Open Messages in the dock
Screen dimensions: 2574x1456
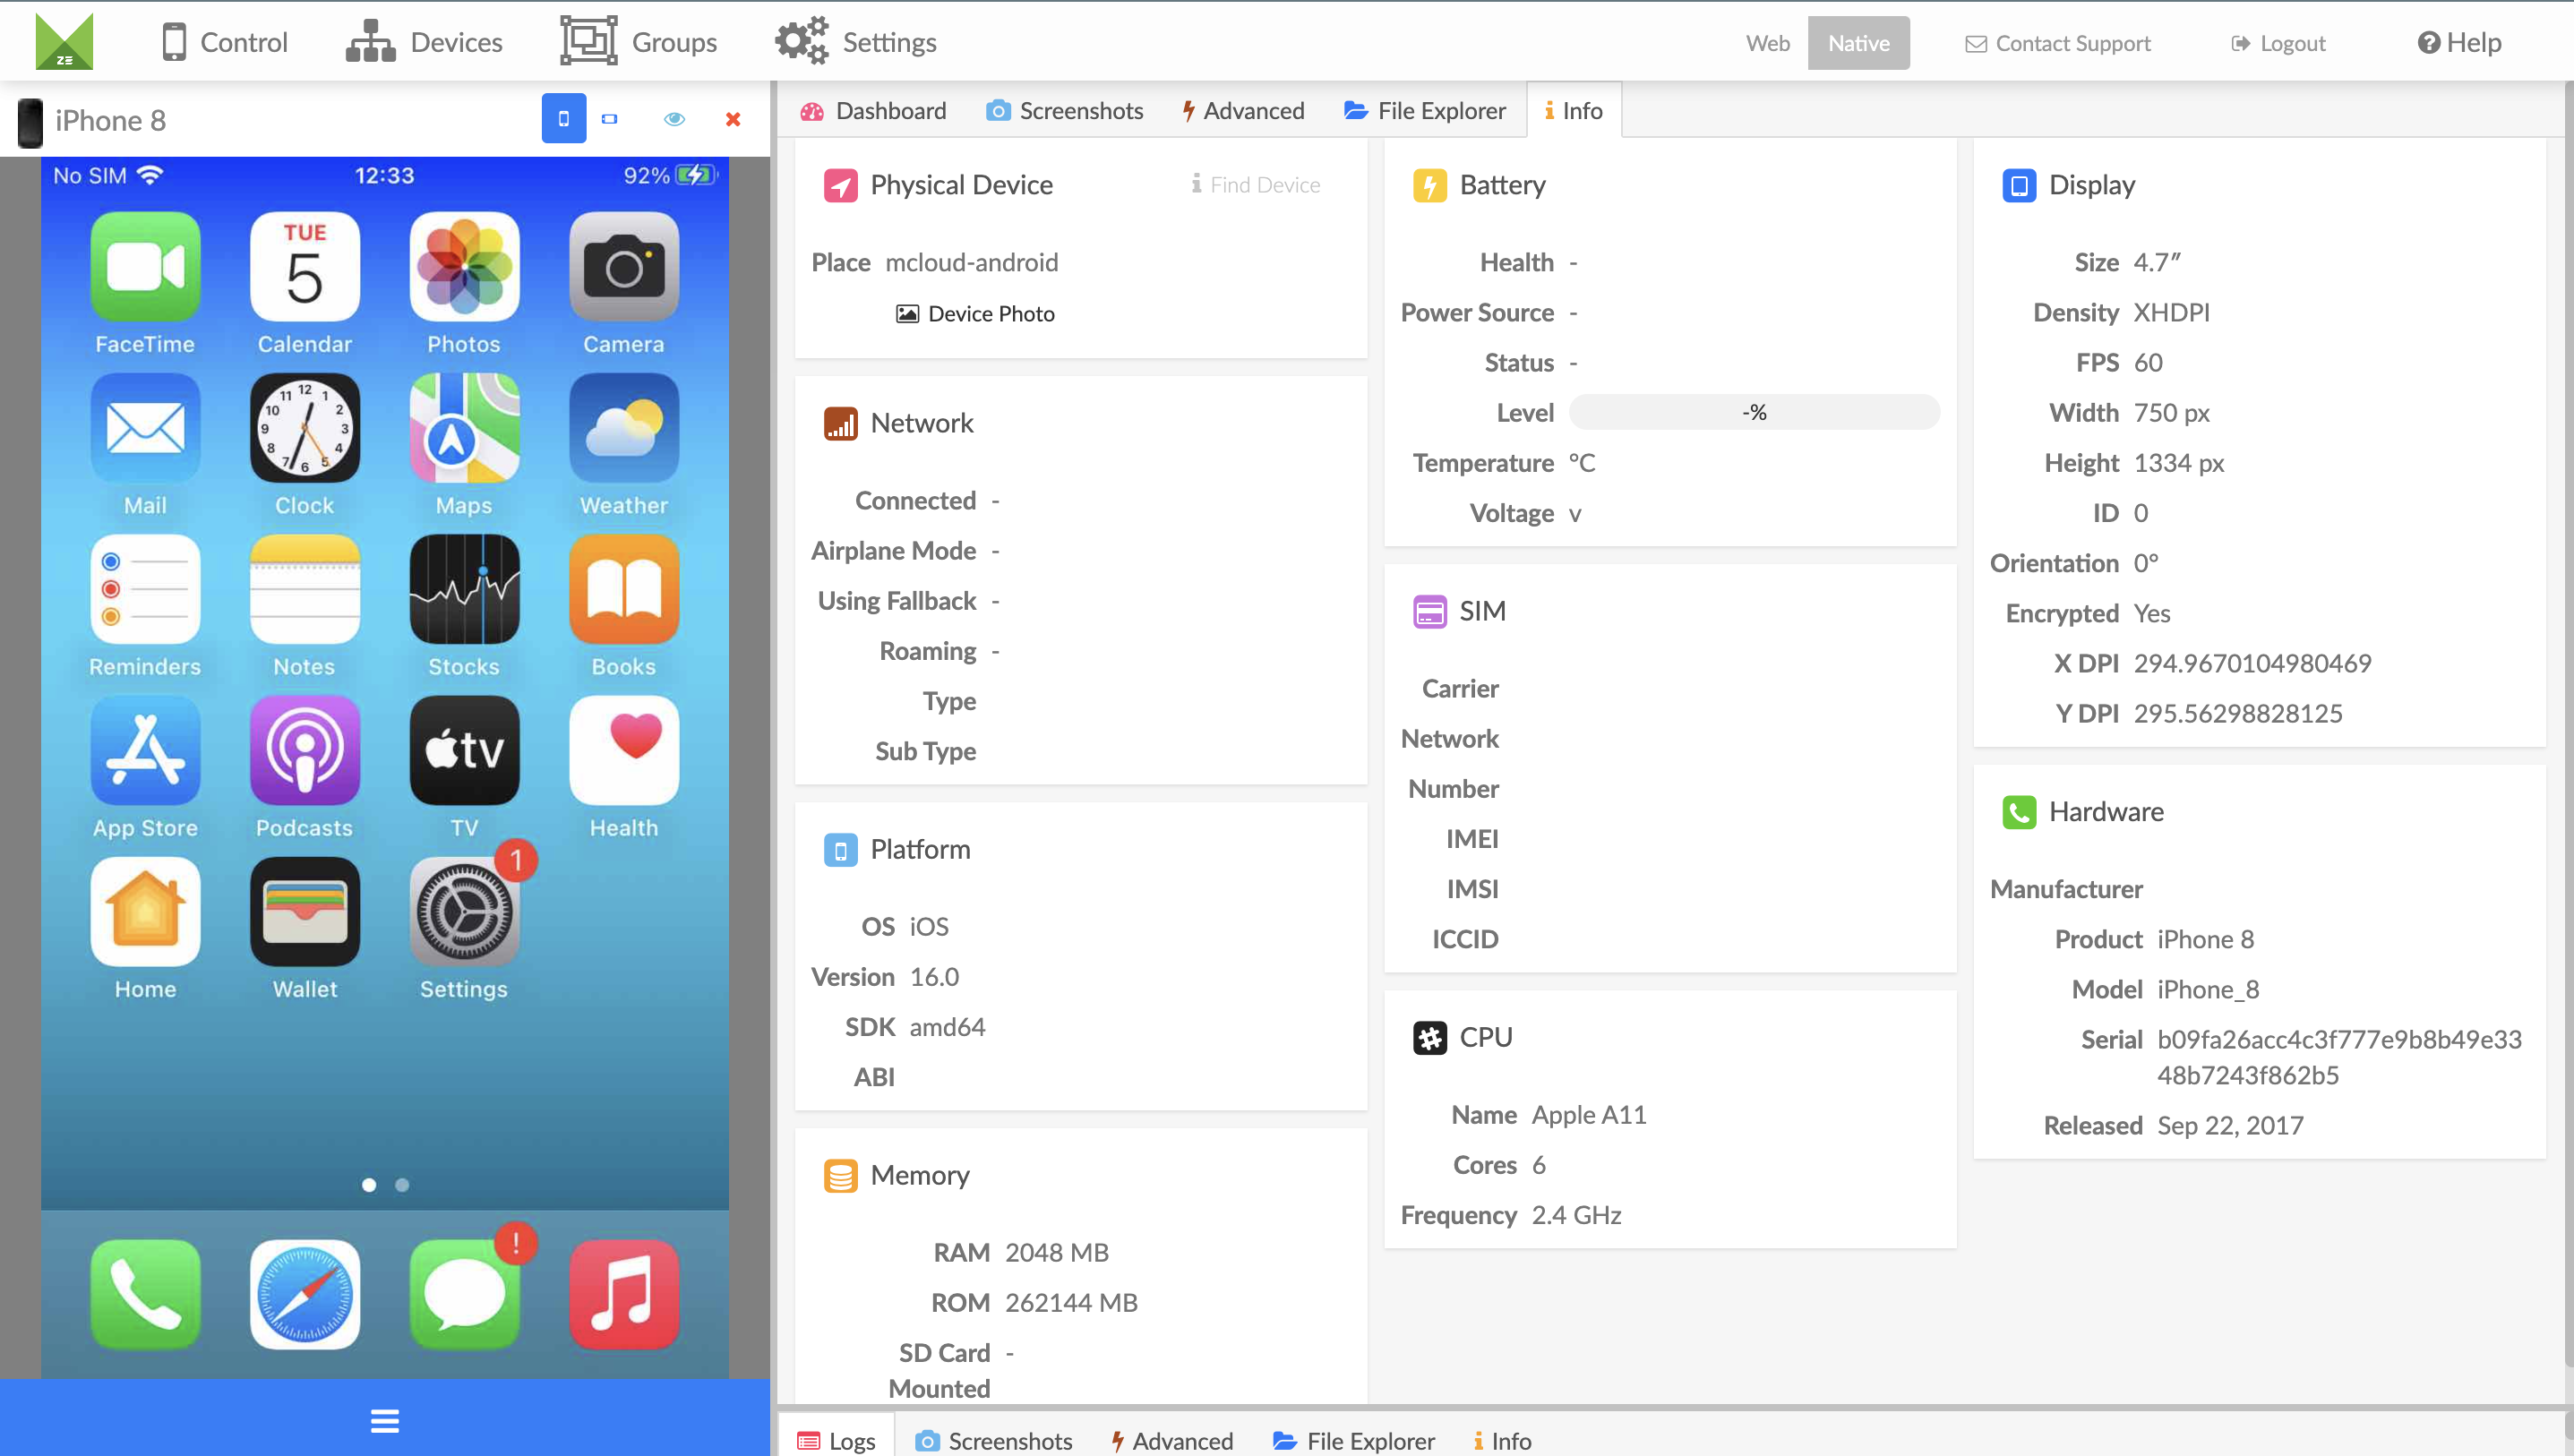464,1294
